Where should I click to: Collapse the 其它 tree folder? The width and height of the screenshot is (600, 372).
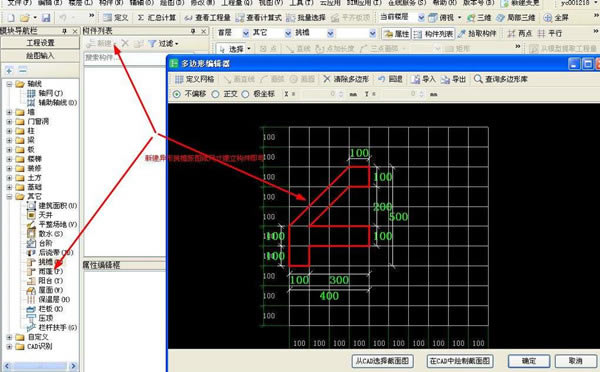[x=9, y=197]
